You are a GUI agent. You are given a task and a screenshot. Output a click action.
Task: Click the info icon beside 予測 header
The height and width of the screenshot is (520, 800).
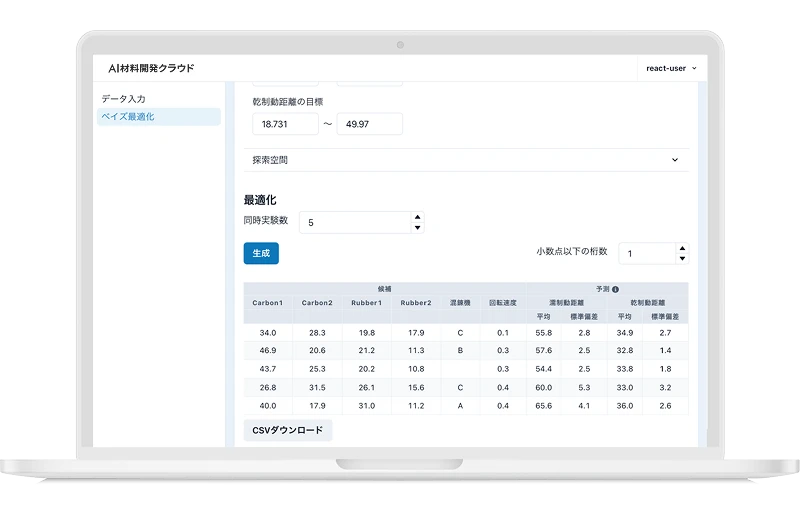(x=615, y=289)
